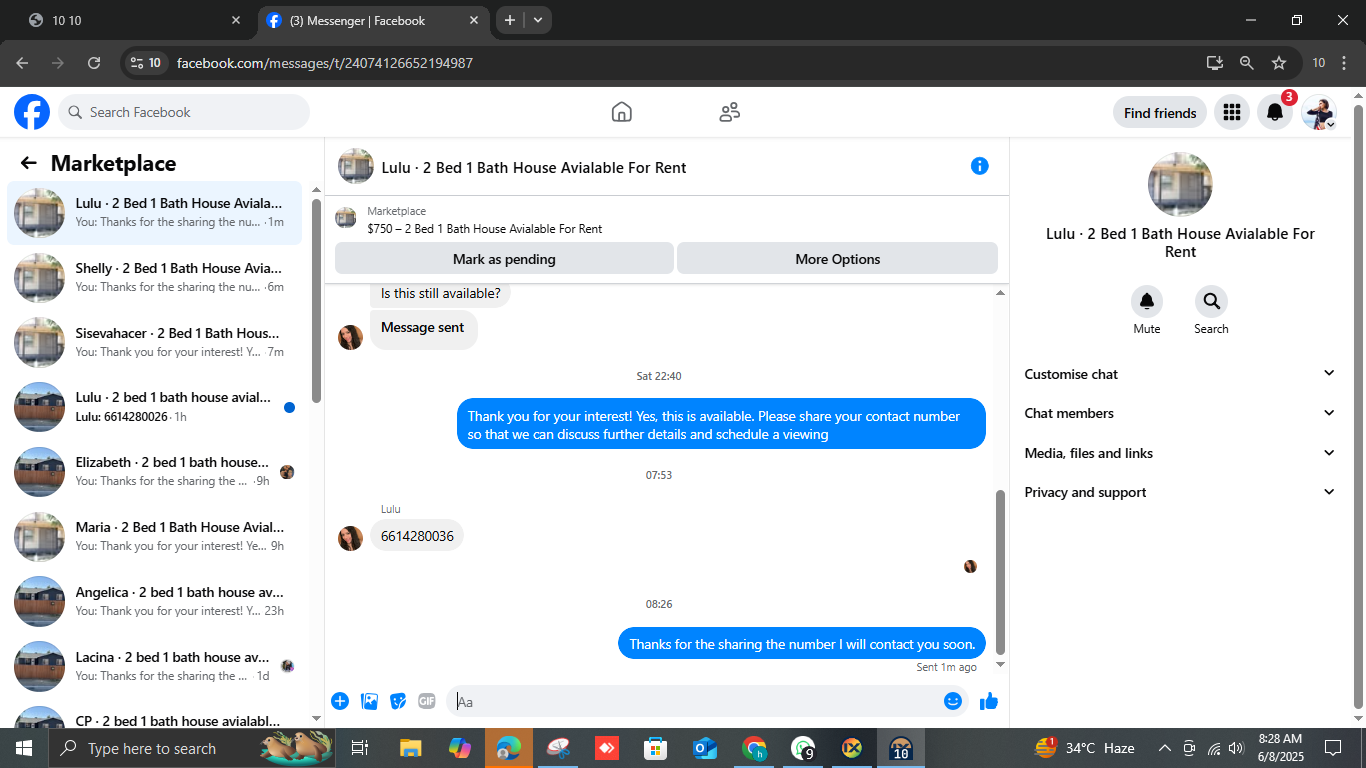1366x768 pixels.
Task: Open Outlook from the taskbar
Action: [705, 748]
